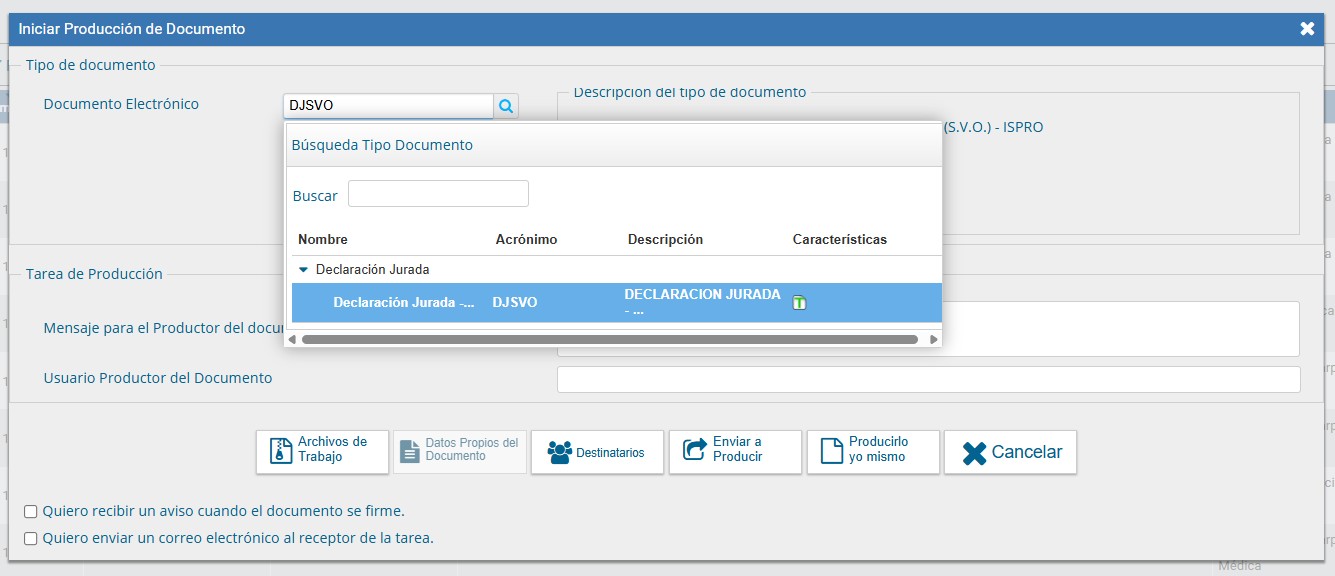Click the Buscar search input field
Viewport: 1335px width, 576px height.
(x=437, y=192)
